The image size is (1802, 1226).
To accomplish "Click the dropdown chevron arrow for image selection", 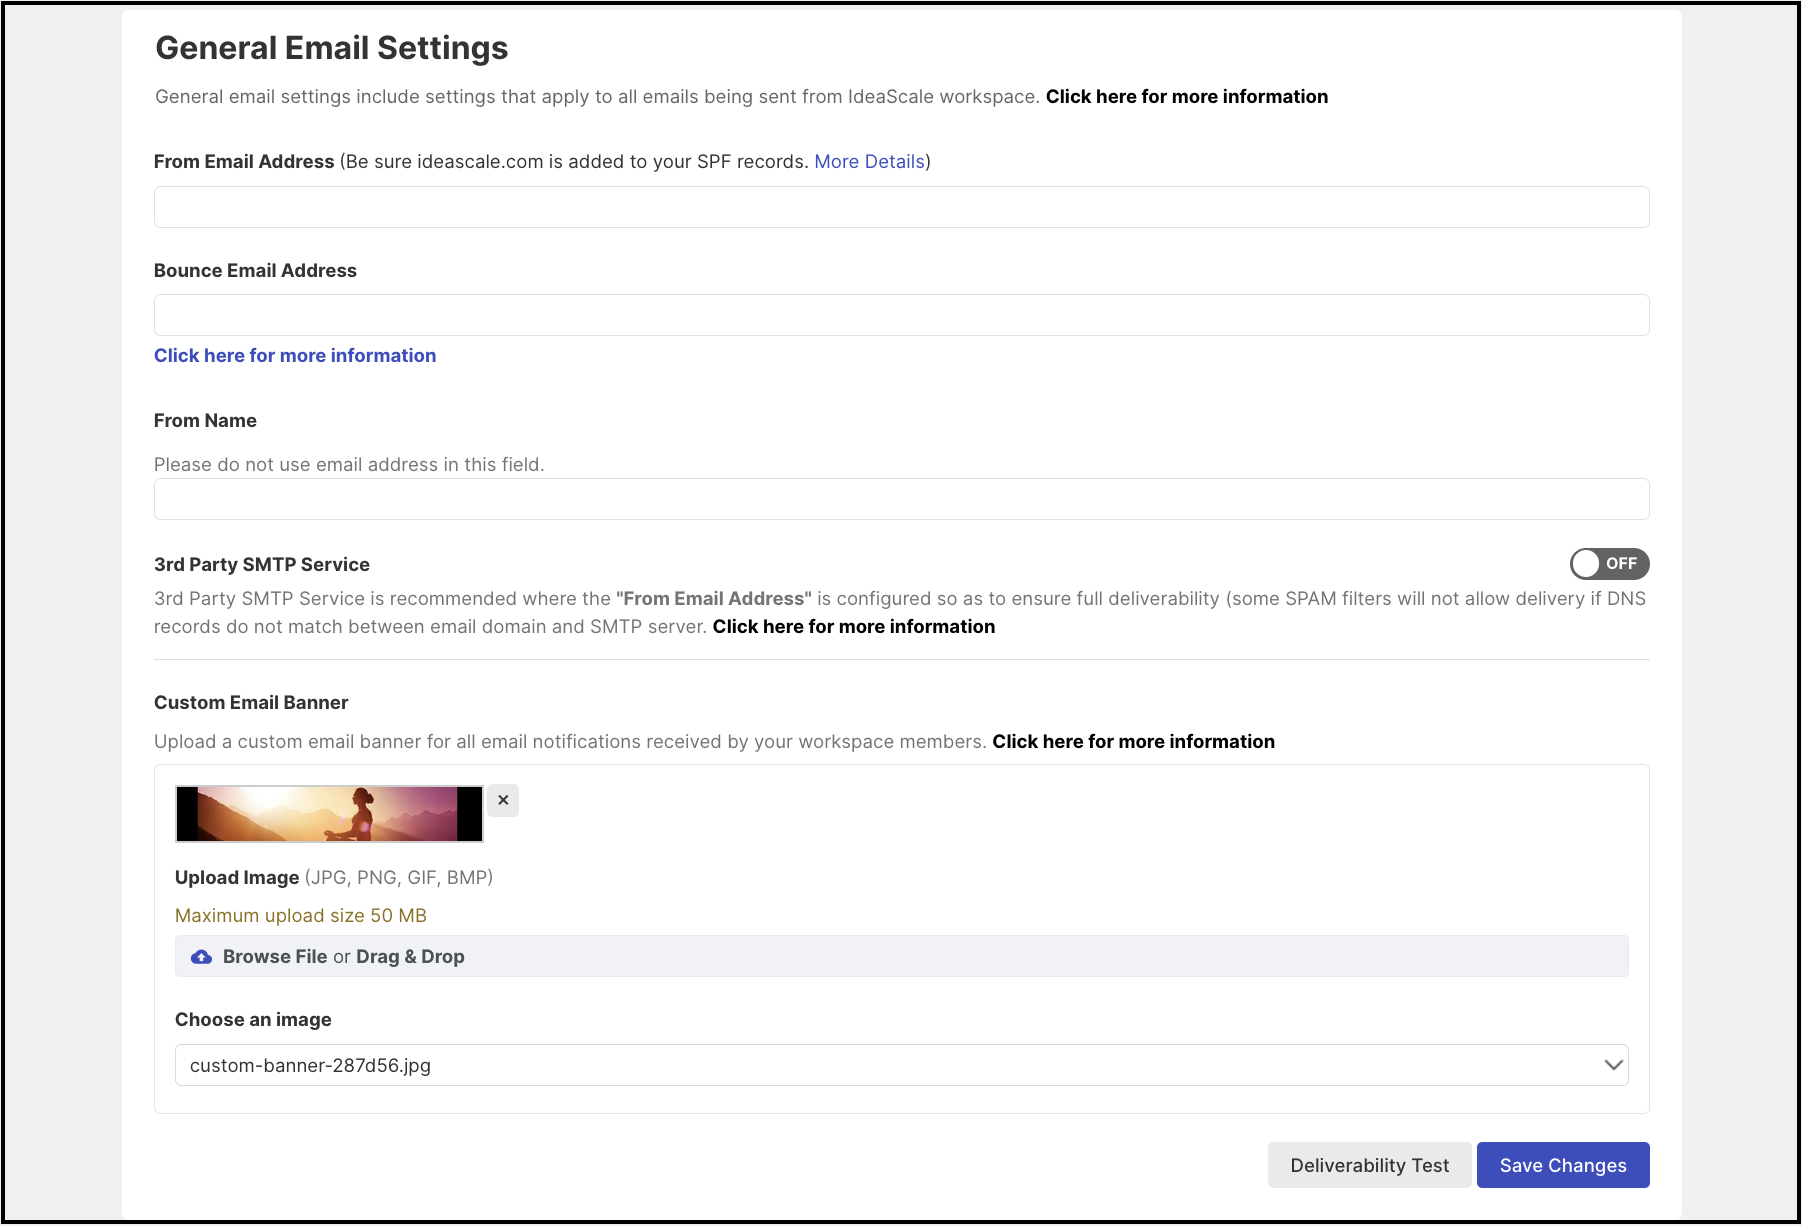I will pos(1612,1065).
